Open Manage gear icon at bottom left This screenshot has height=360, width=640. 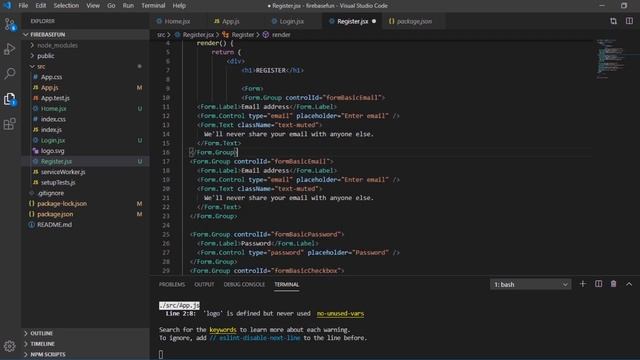[10, 346]
